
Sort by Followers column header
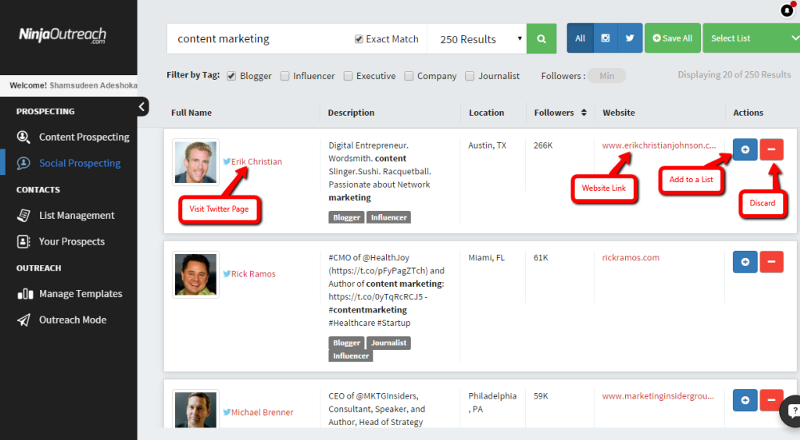click(x=560, y=113)
